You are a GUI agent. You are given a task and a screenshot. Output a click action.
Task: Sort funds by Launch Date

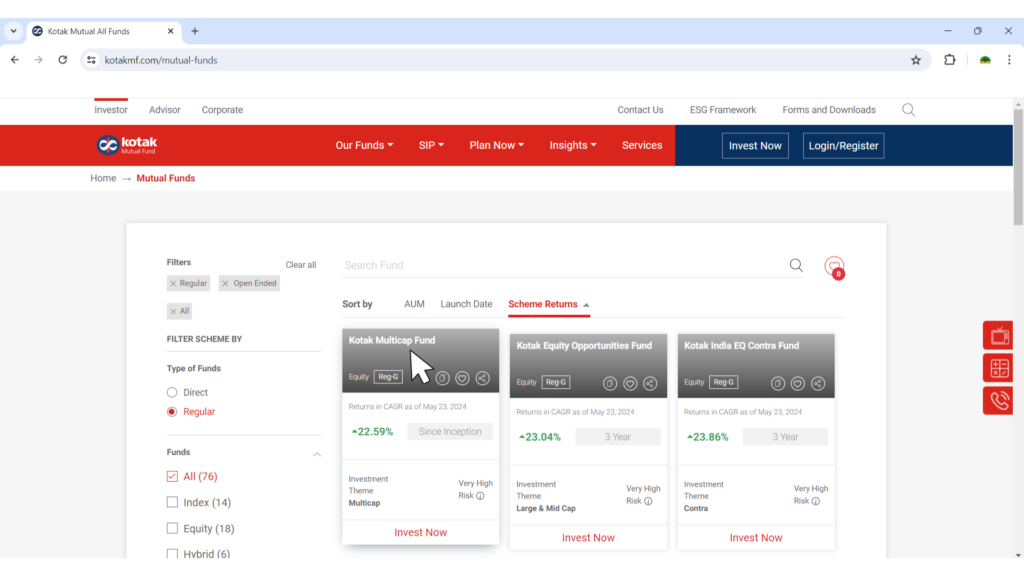(x=466, y=304)
